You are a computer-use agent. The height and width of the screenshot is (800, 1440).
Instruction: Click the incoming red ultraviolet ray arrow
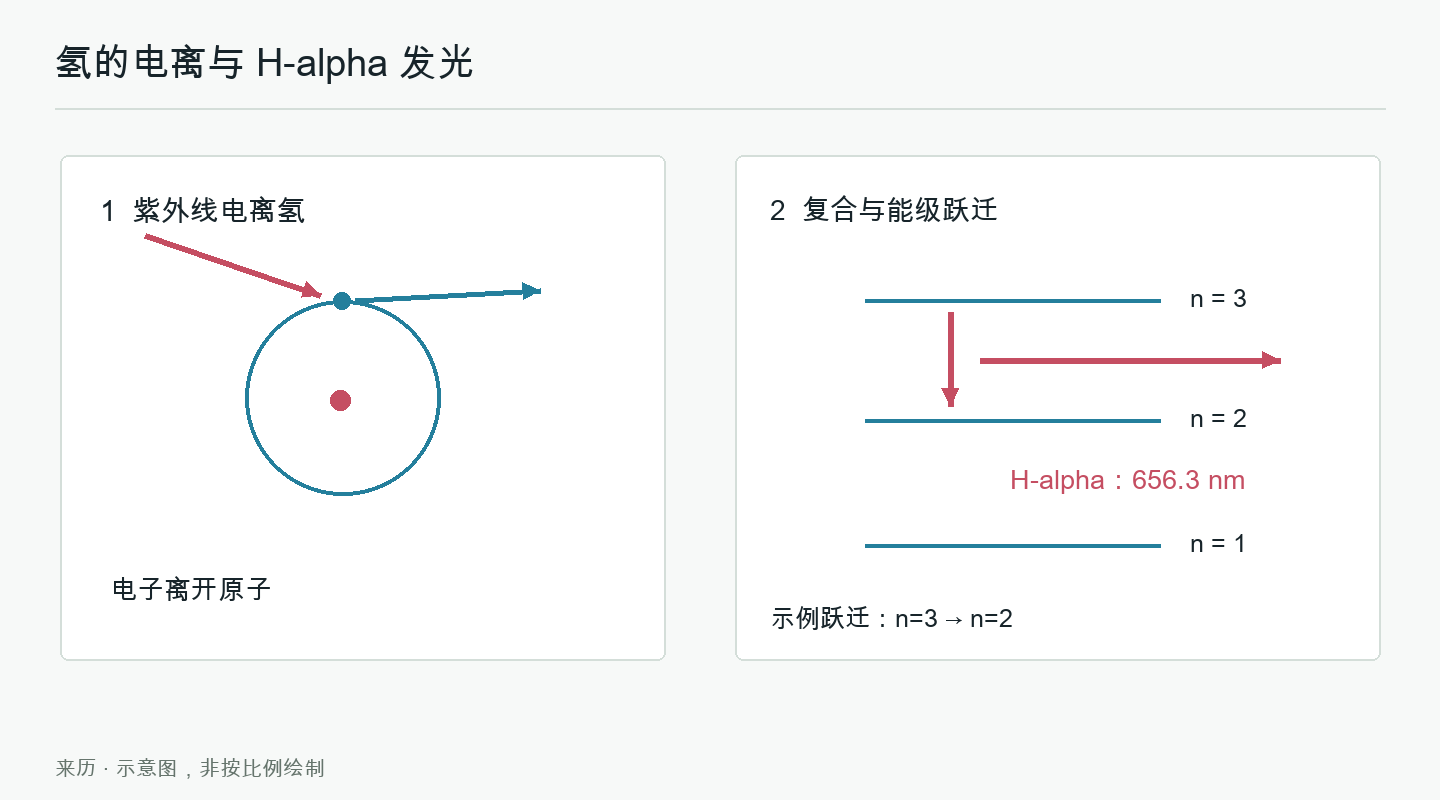tap(233, 266)
